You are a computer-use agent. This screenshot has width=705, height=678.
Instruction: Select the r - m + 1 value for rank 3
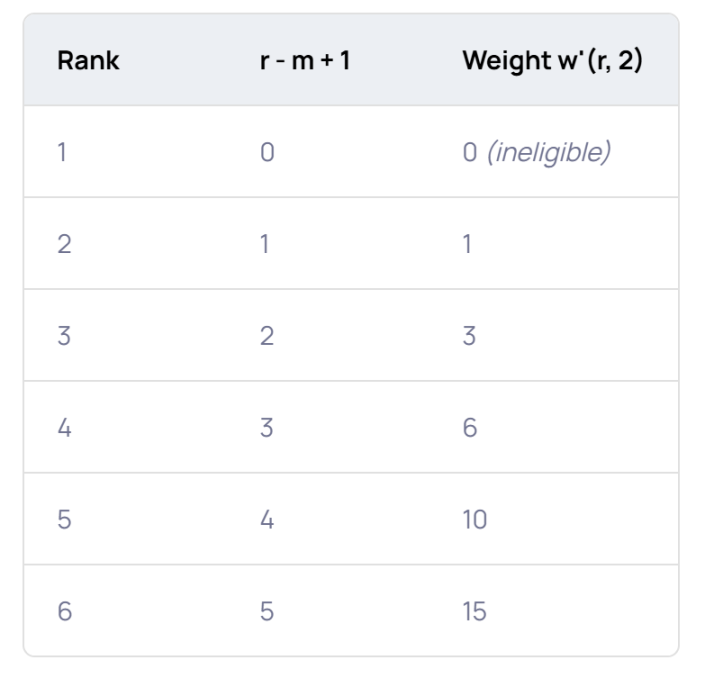267,337
